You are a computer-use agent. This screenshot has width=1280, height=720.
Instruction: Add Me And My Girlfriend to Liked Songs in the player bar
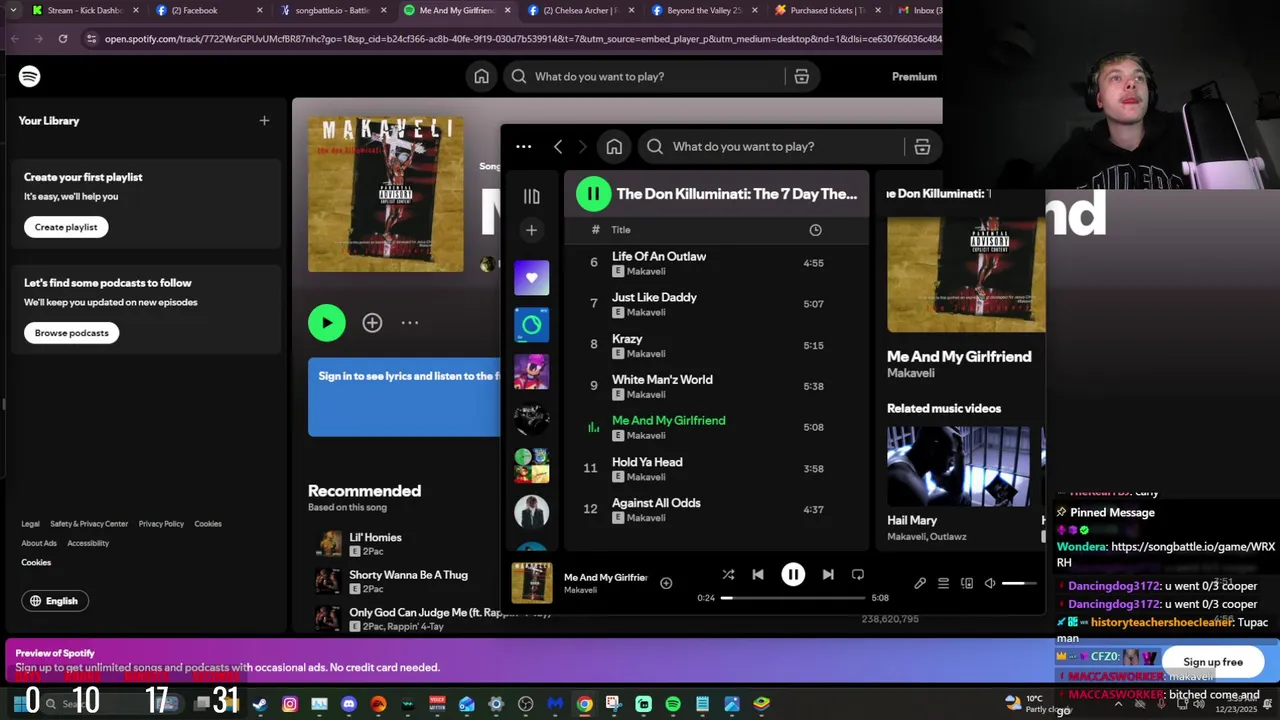[x=666, y=583]
